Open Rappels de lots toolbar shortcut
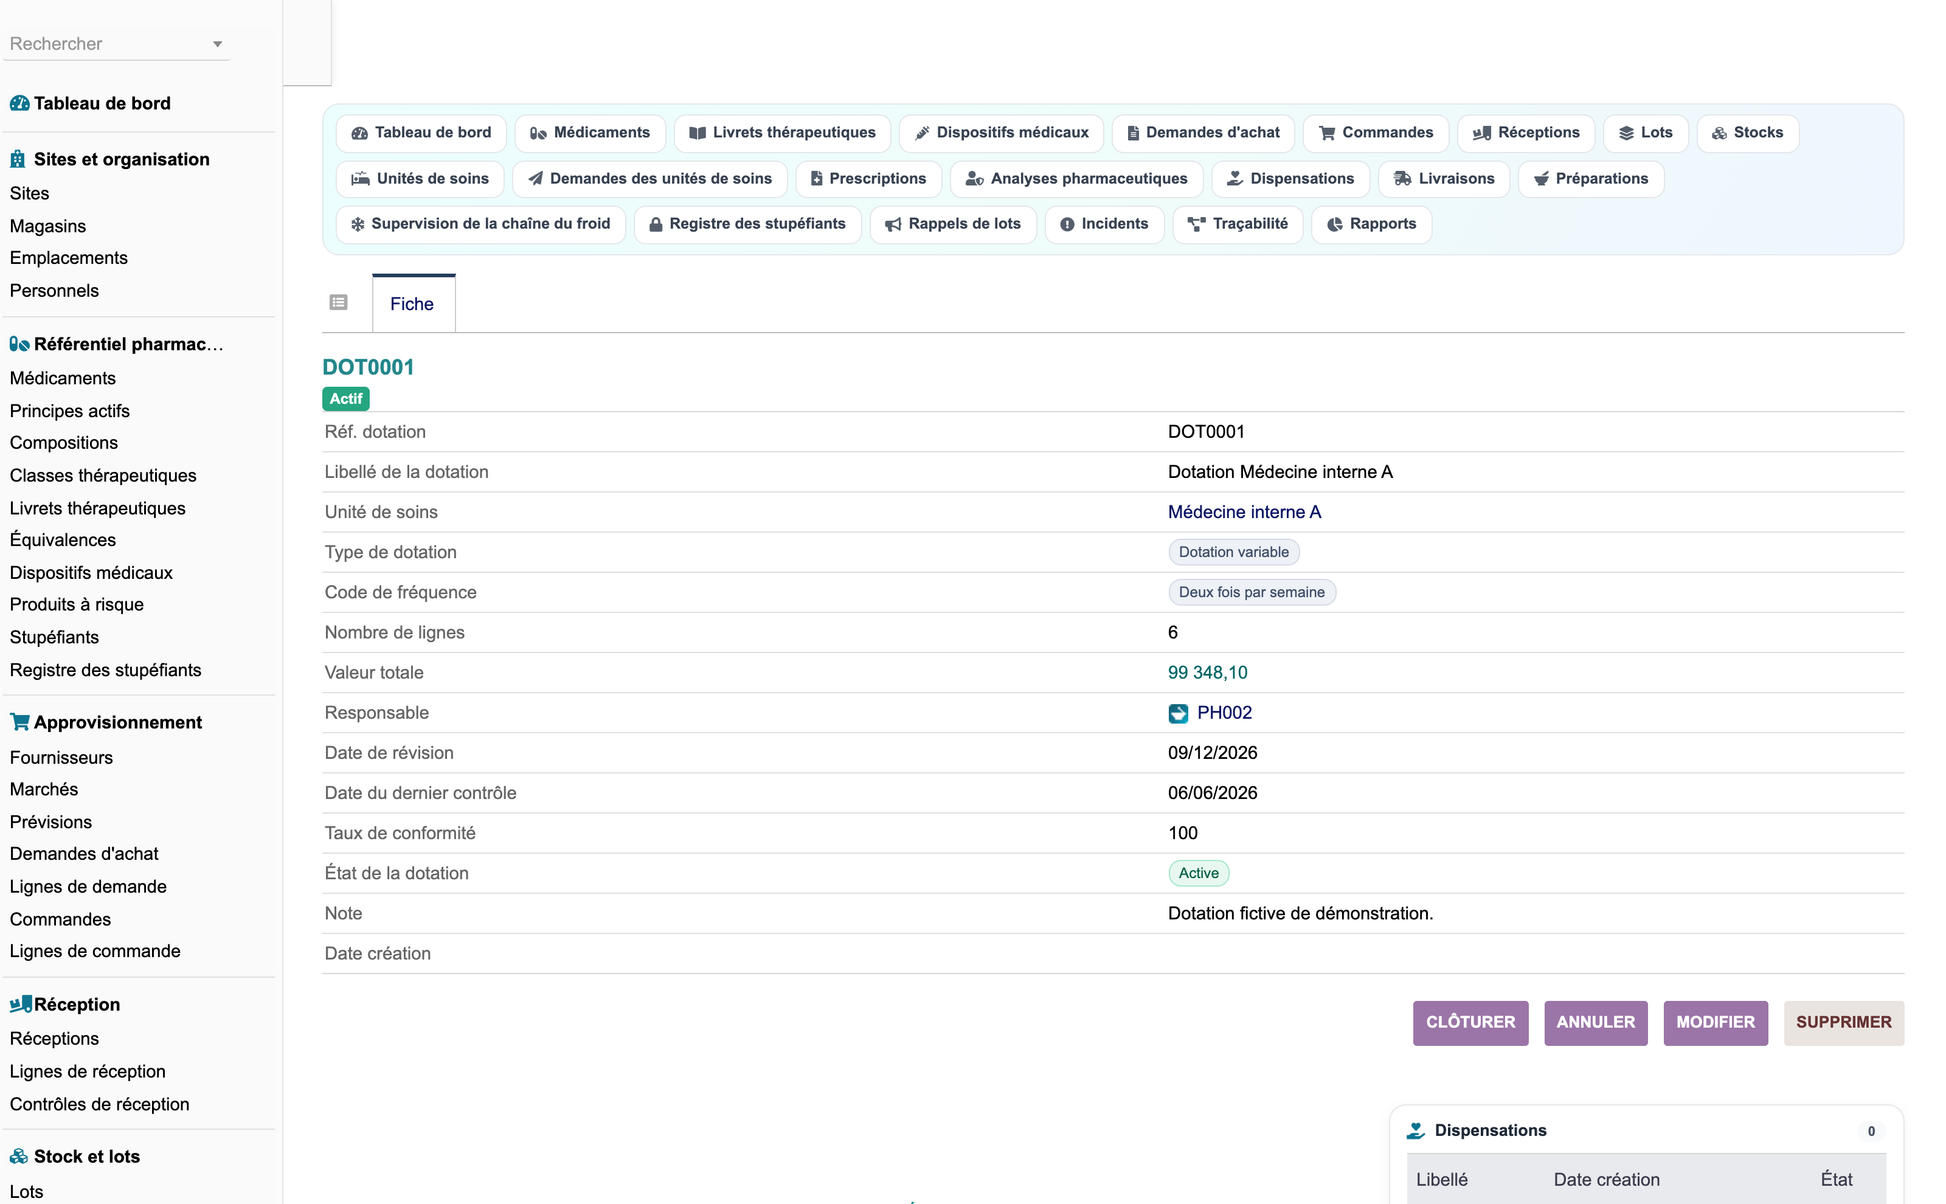 point(953,224)
